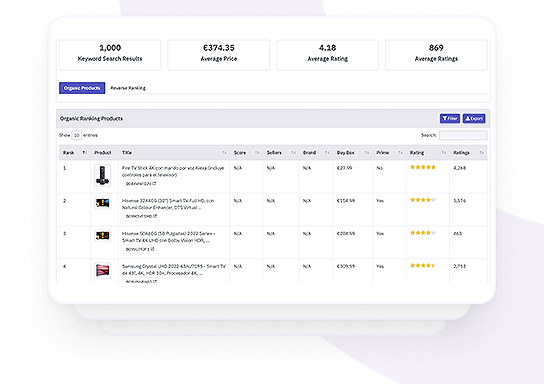544x384 pixels.
Task: Sort by Sellers column arrows
Action: [x=293, y=153]
